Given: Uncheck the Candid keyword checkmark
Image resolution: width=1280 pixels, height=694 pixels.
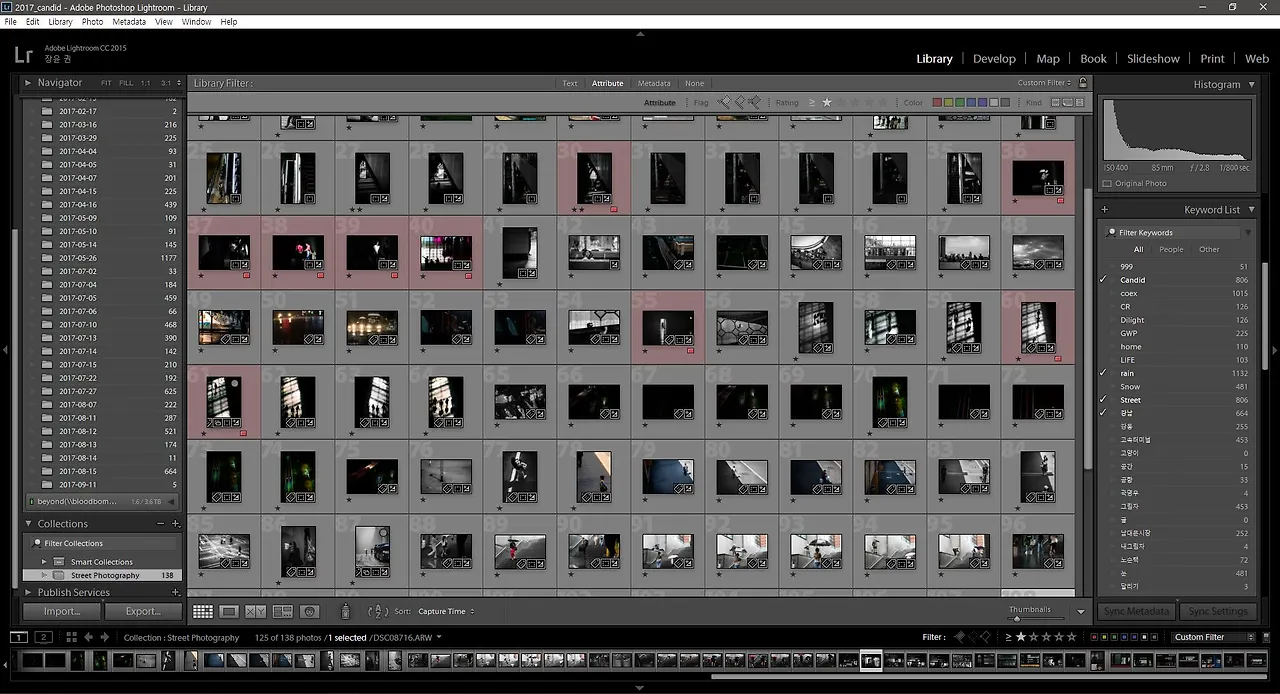Looking at the screenshot, I should [1104, 280].
